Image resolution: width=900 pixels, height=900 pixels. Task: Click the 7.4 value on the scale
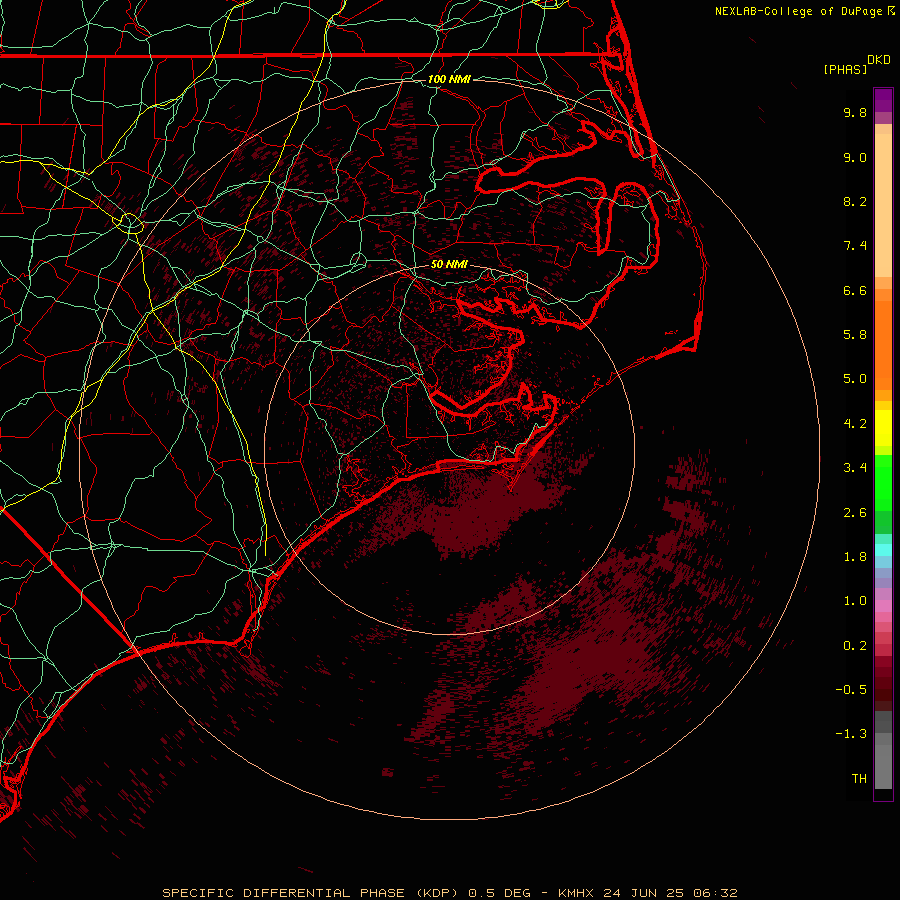pyautogui.click(x=855, y=246)
